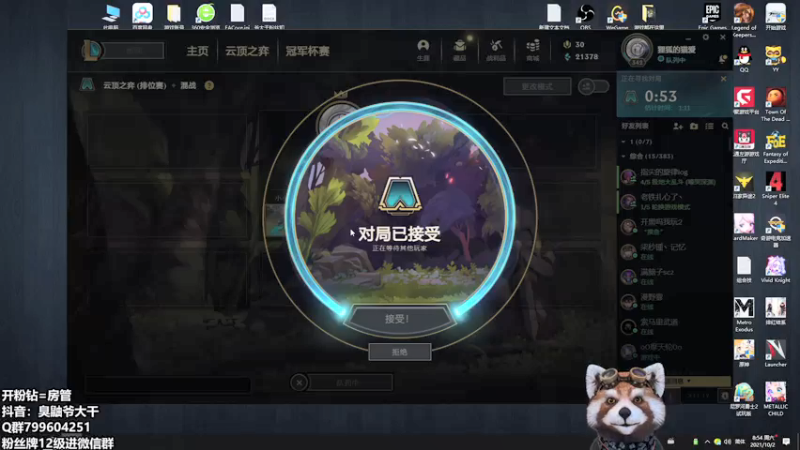Click the 更改模式 change mode button

(x=537, y=86)
